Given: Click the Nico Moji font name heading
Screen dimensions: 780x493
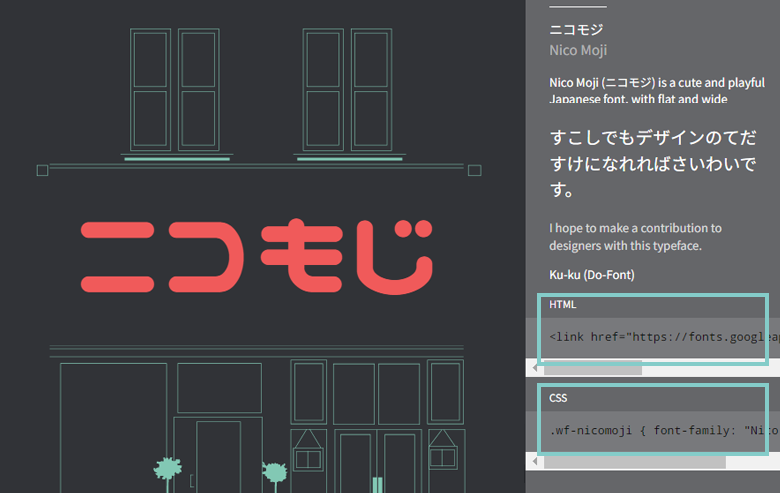Looking at the screenshot, I should [x=578, y=50].
